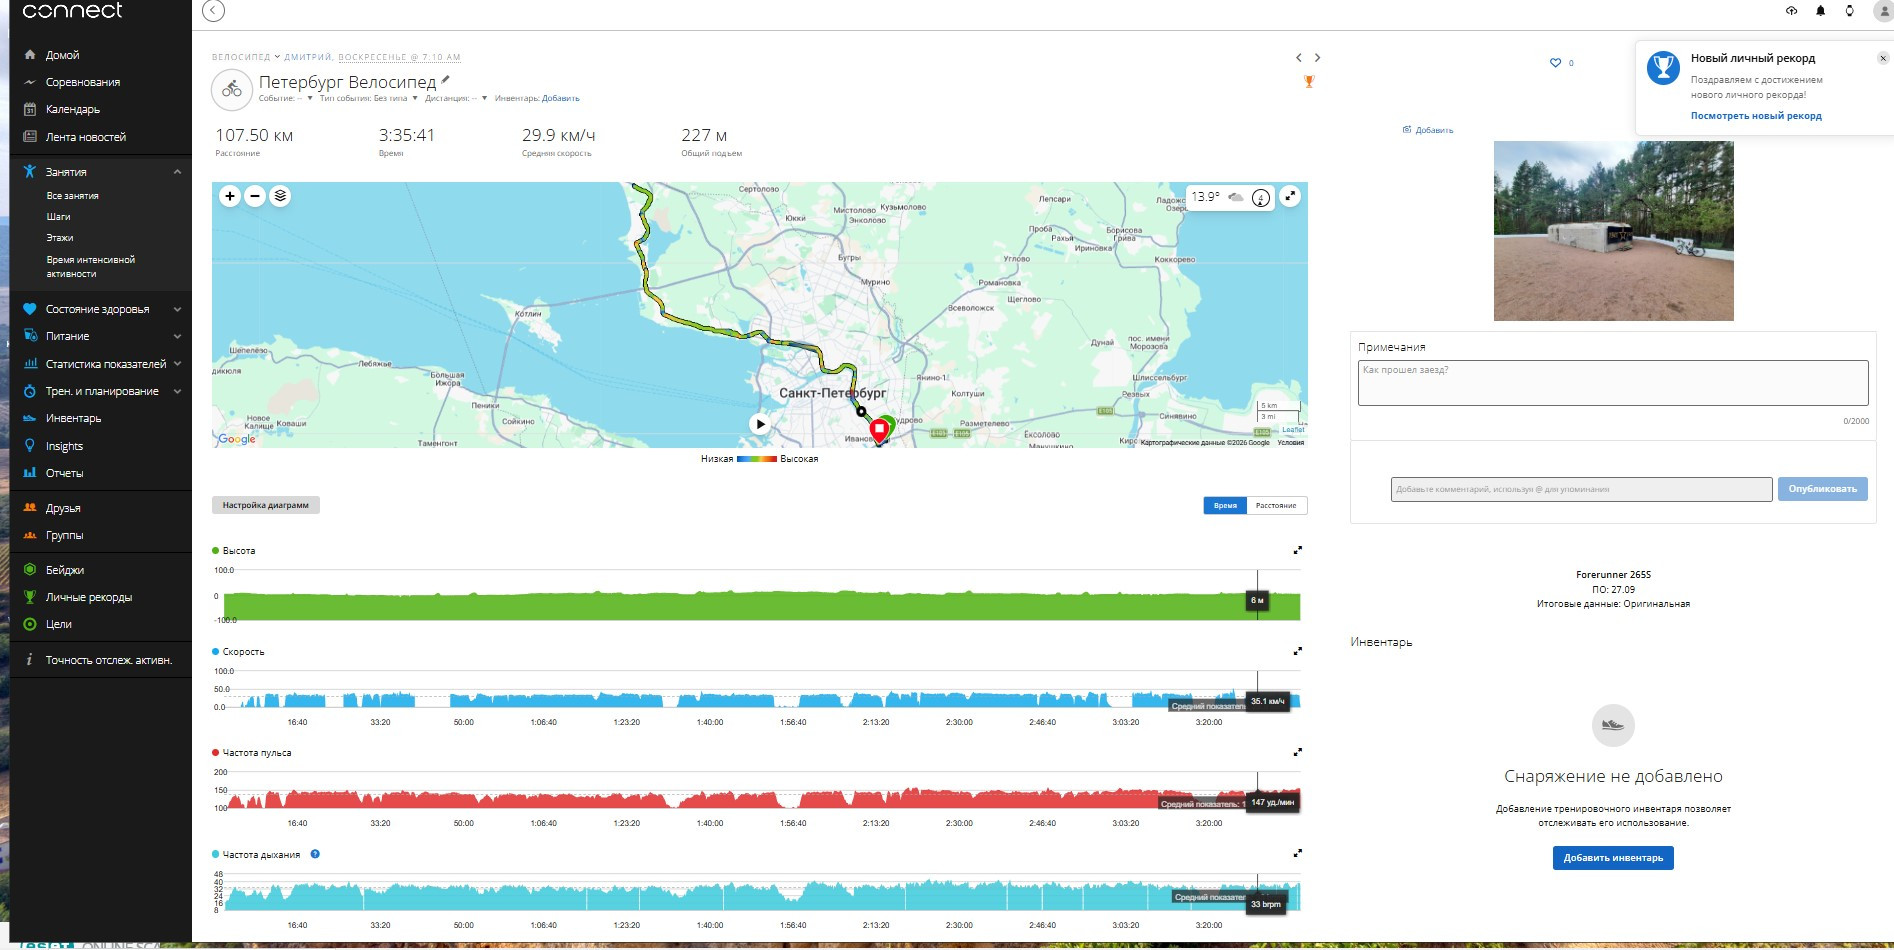
Task: Click the weather temperature 13.9° widget
Action: click(1229, 197)
